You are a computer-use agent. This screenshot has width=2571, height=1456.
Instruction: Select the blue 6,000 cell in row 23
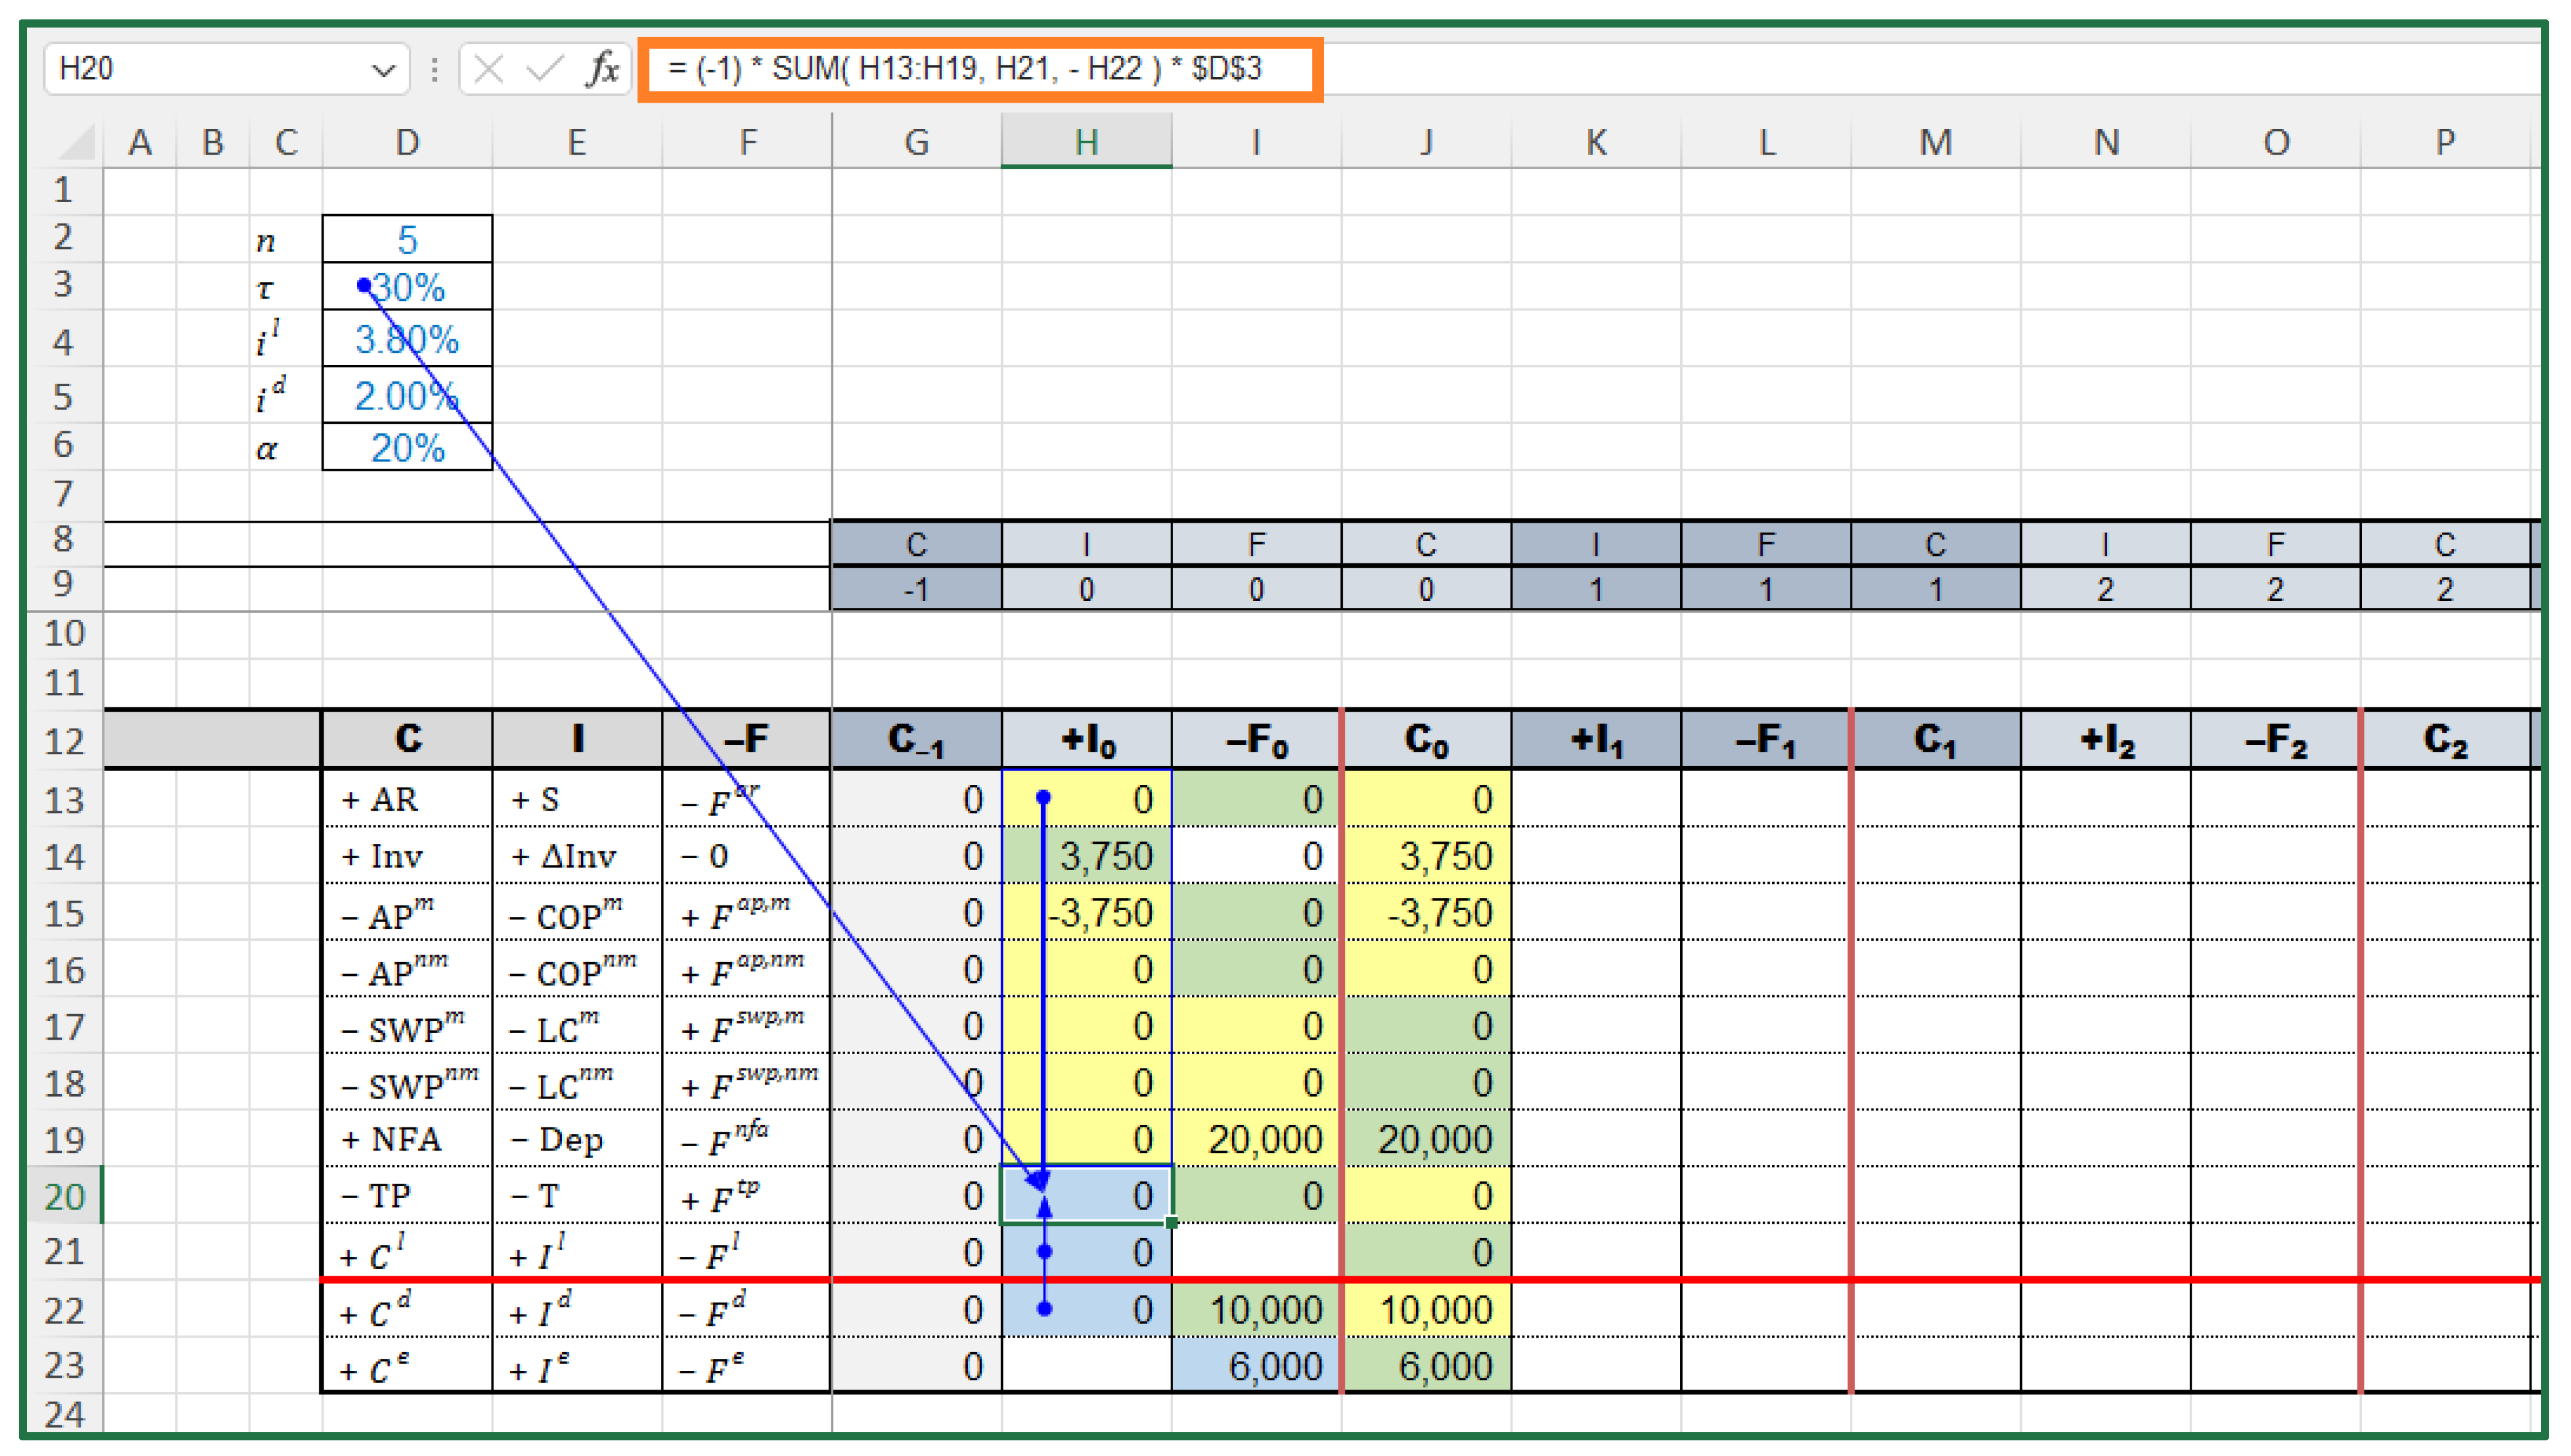click(1256, 1366)
